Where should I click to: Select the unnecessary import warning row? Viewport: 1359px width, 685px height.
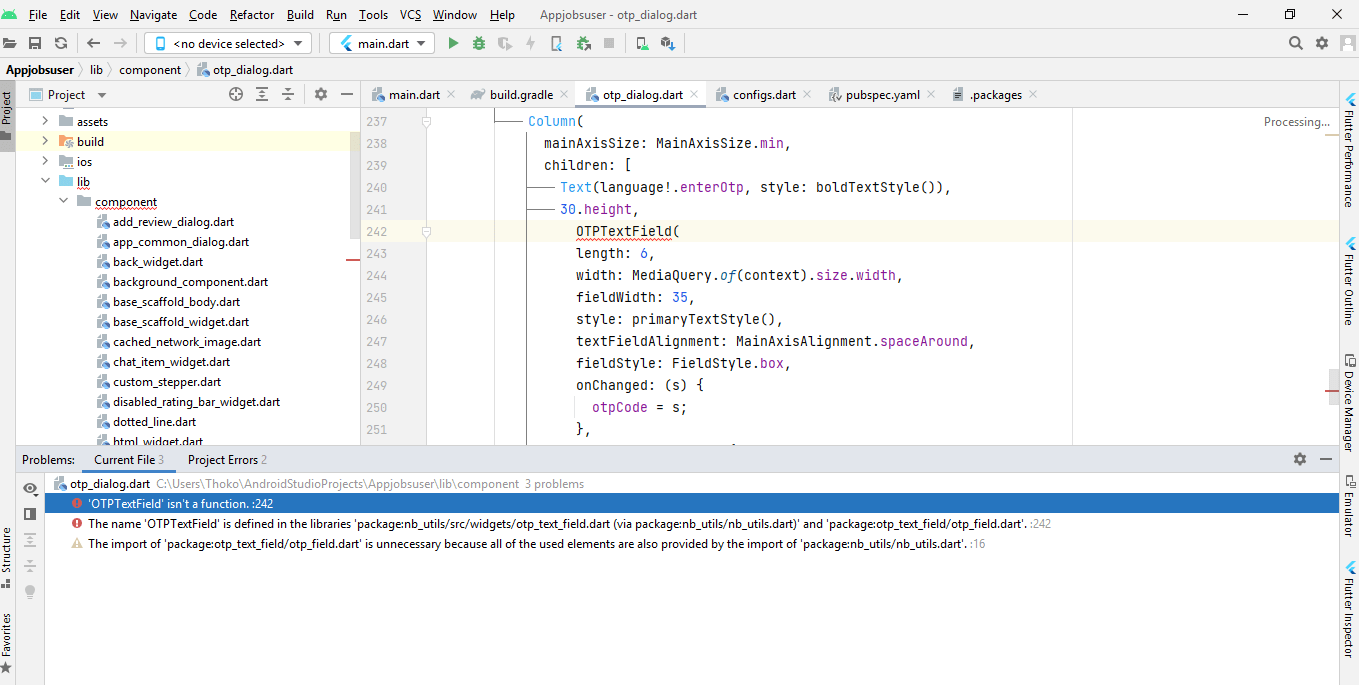click(691, 543)
